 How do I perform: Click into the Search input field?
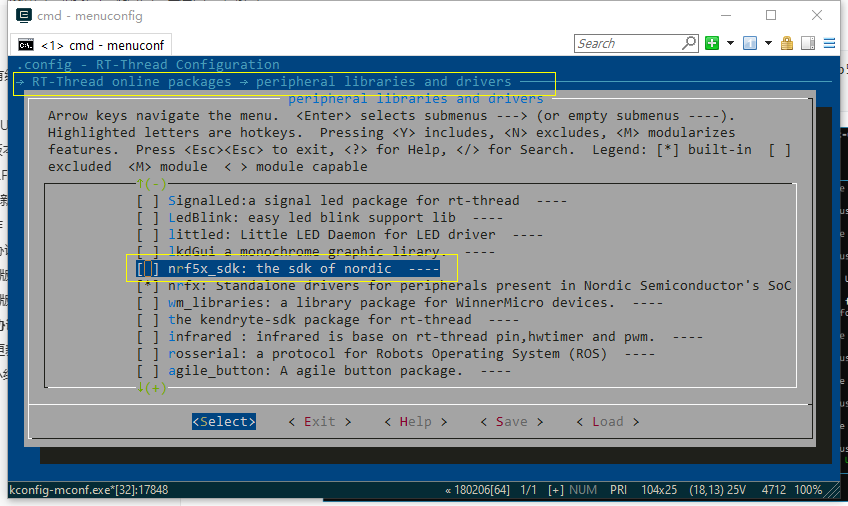[627, 43]
